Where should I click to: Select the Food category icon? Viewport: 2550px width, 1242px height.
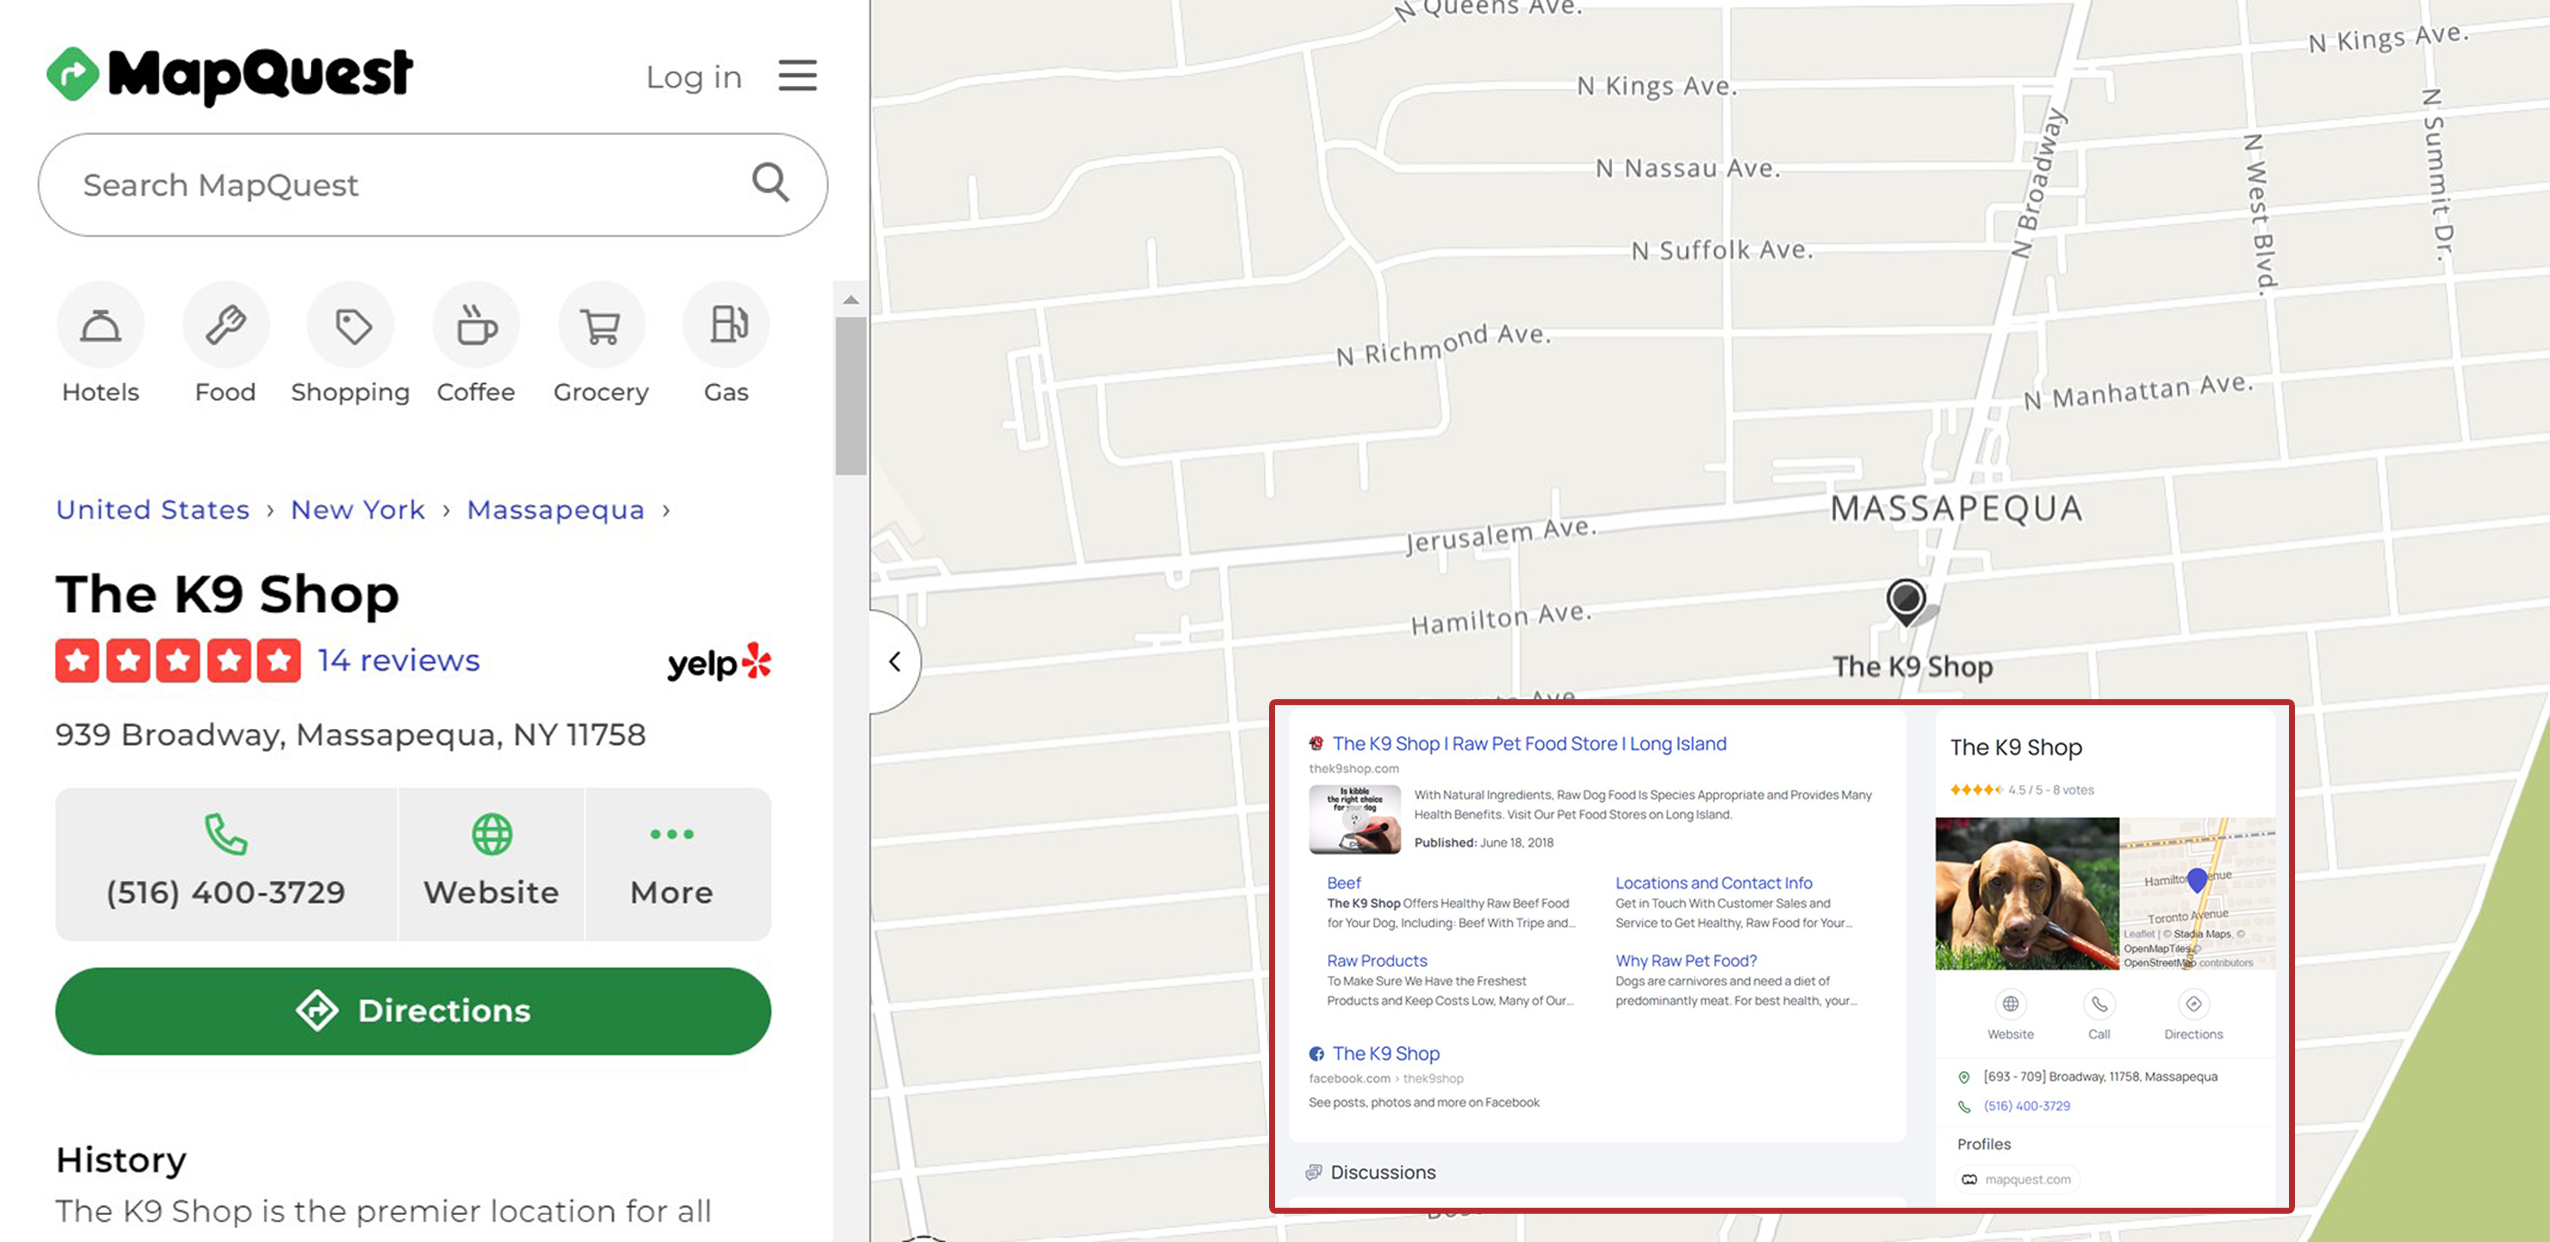pos(225,326)
